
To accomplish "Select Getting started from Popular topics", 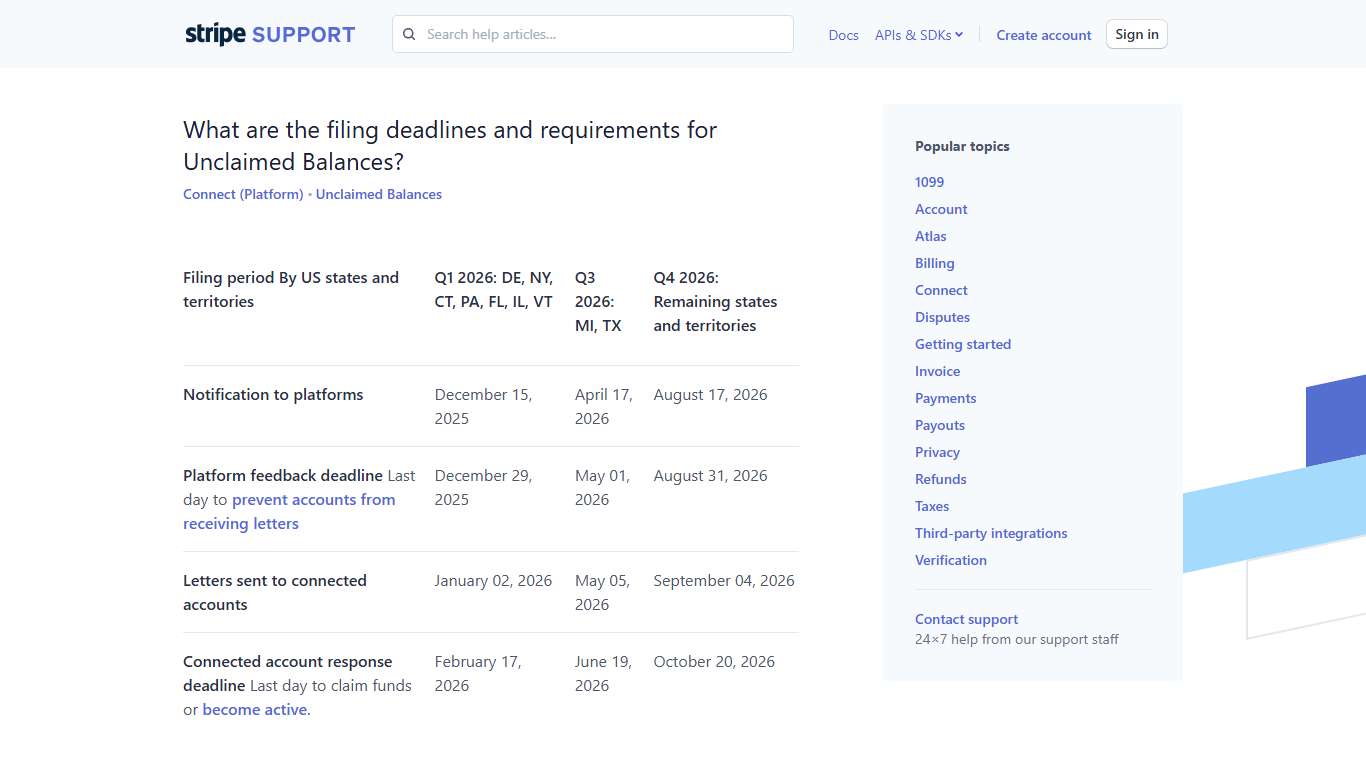I will click(963, 344).
